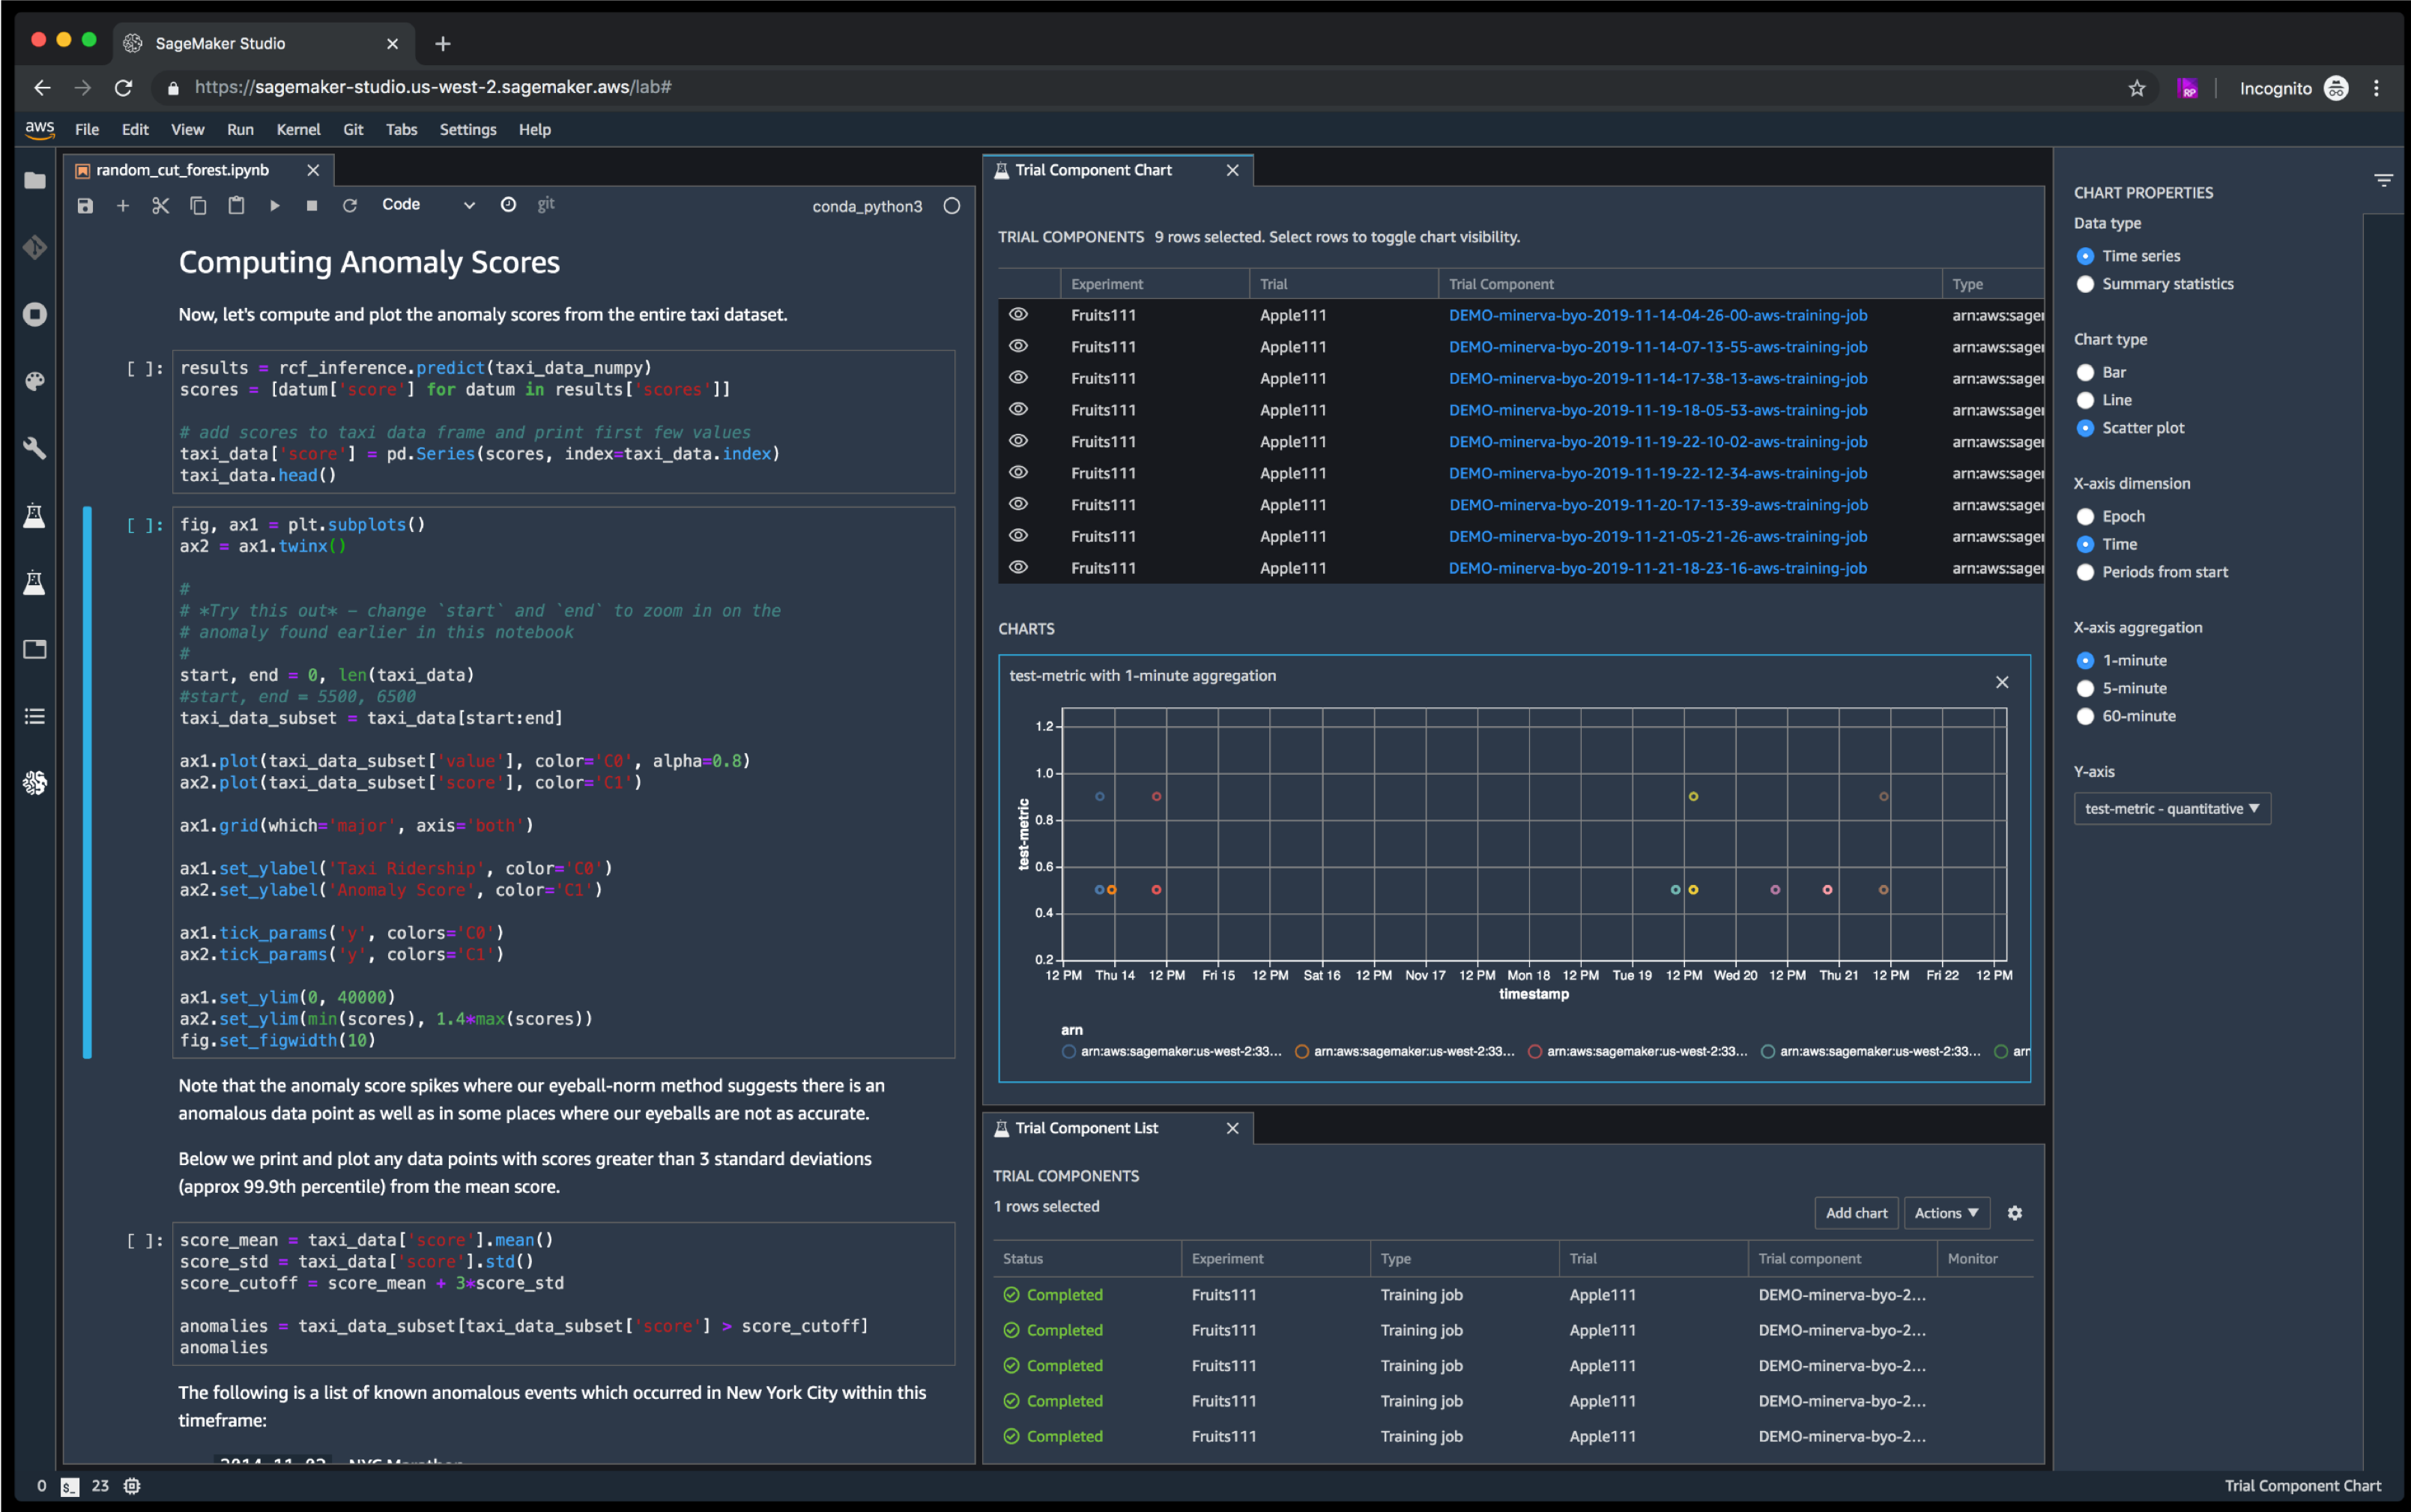Image resolution: width=2411 pixels, height=1512 pixels.
Task: Insert a new cell below
Action: [123, 205]
